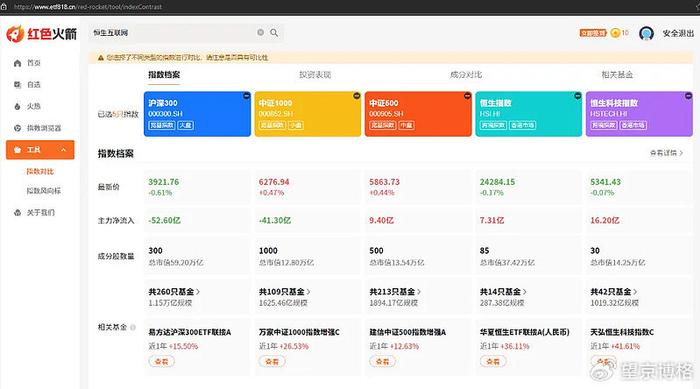Click the home icon in the sidebar
This screenshot has height=389, width=700.
[17, 63]
